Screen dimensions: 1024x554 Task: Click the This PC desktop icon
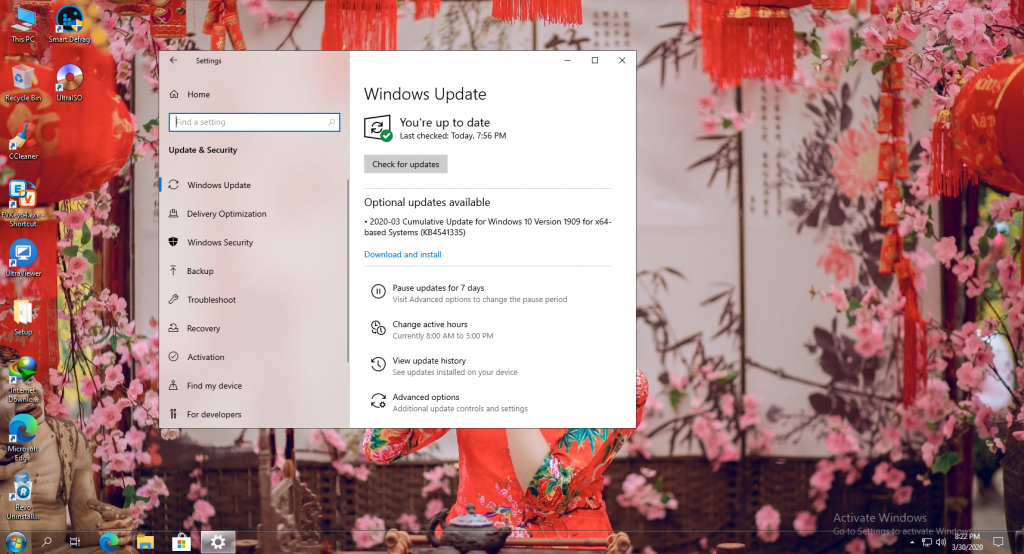pos(23,25)
